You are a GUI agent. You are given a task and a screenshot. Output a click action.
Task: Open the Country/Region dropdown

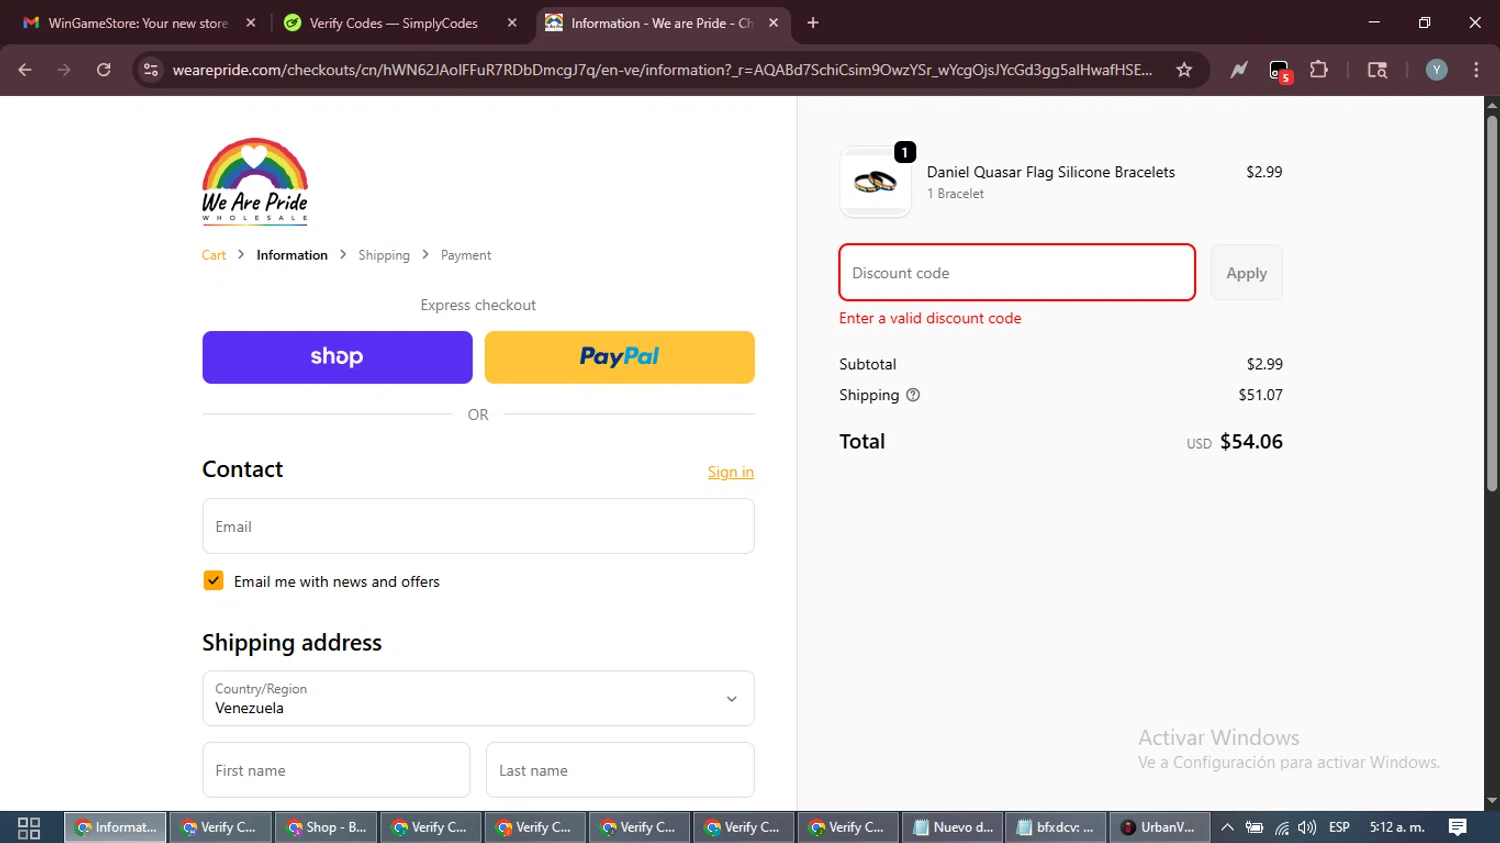tap(478, 698)
